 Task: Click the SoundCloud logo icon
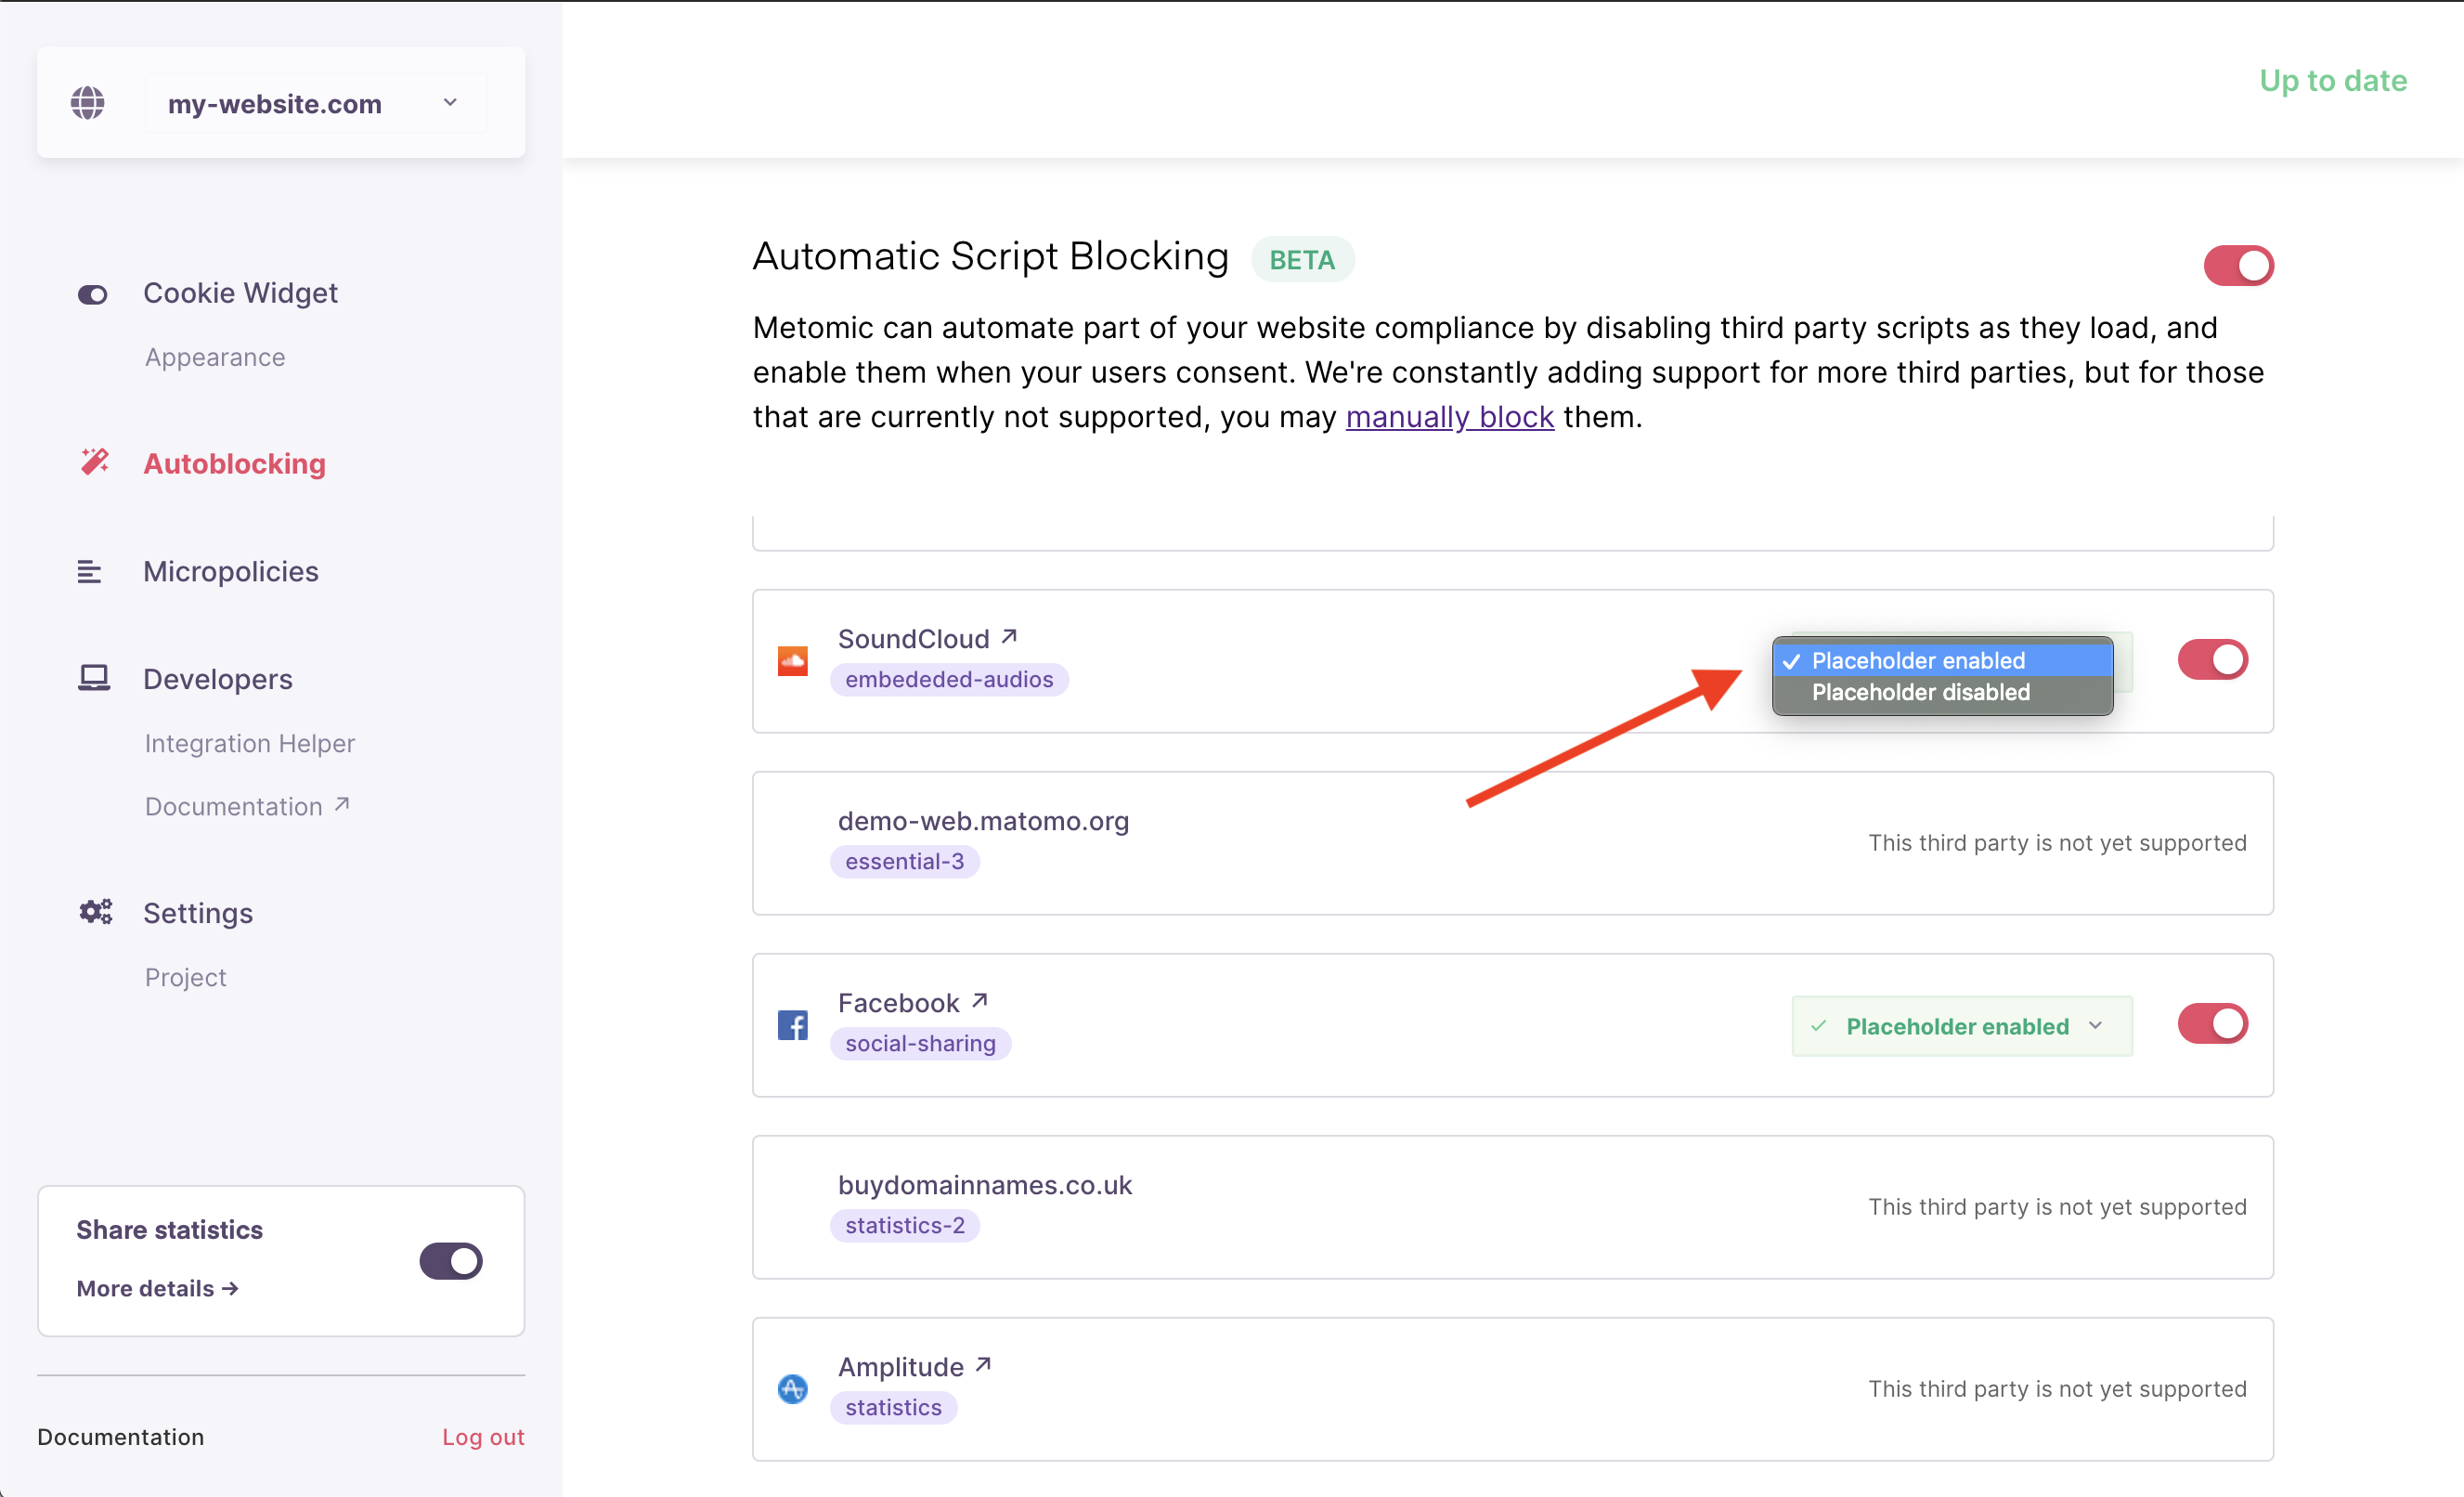793,660
